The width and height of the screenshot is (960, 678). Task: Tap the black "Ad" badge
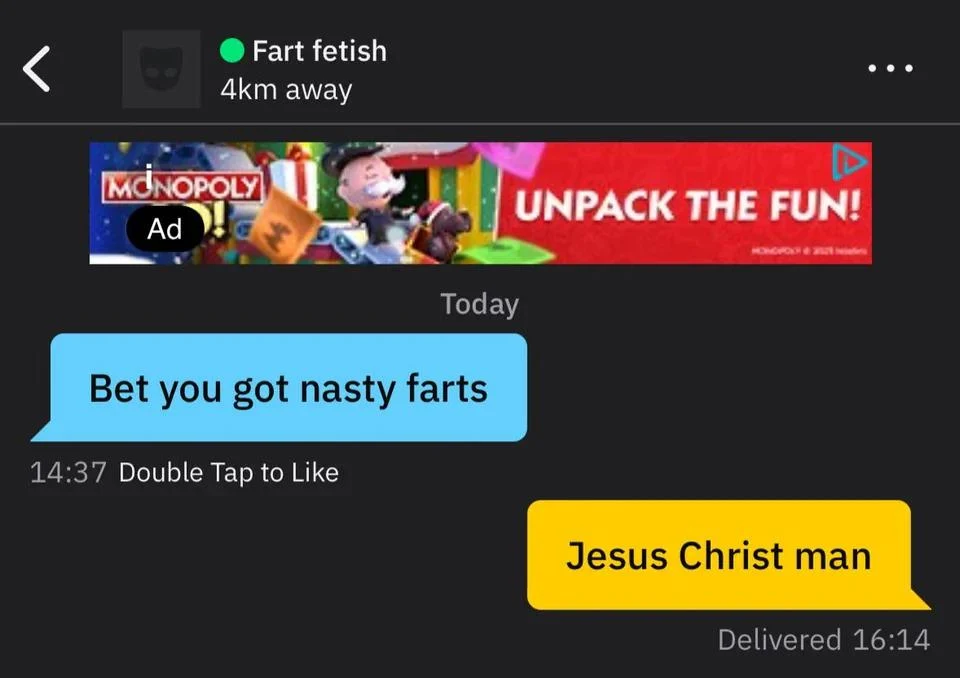(165, 228)
